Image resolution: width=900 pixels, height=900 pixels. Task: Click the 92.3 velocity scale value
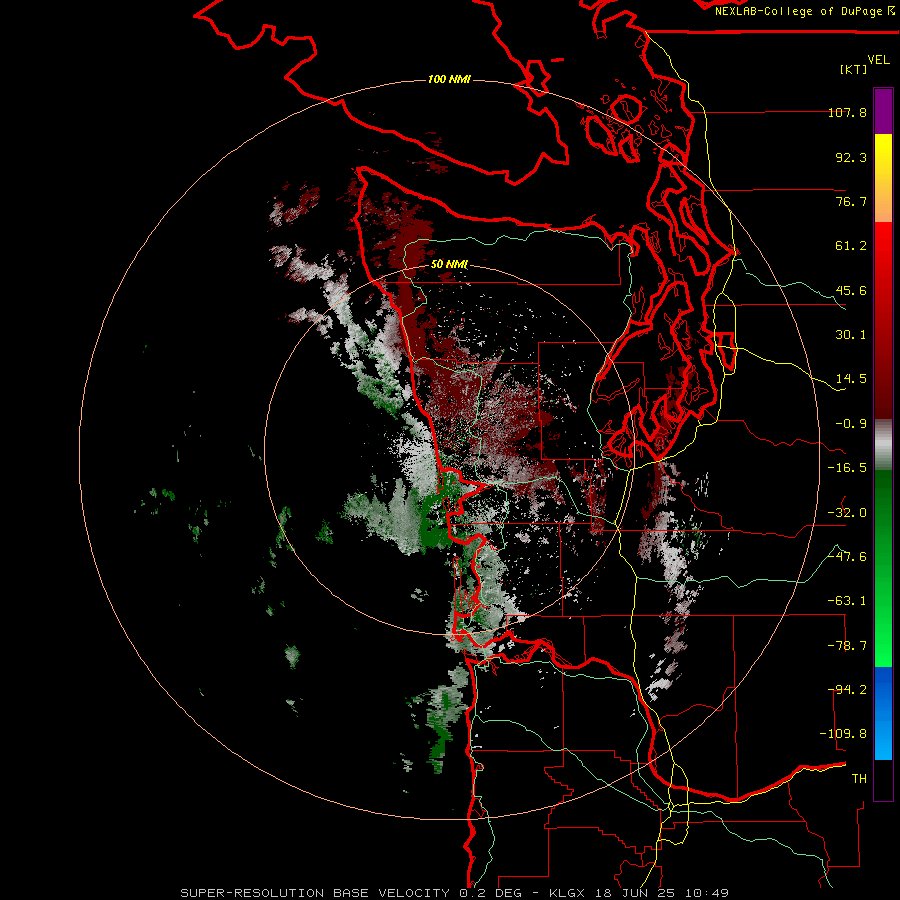click(851, 157)
